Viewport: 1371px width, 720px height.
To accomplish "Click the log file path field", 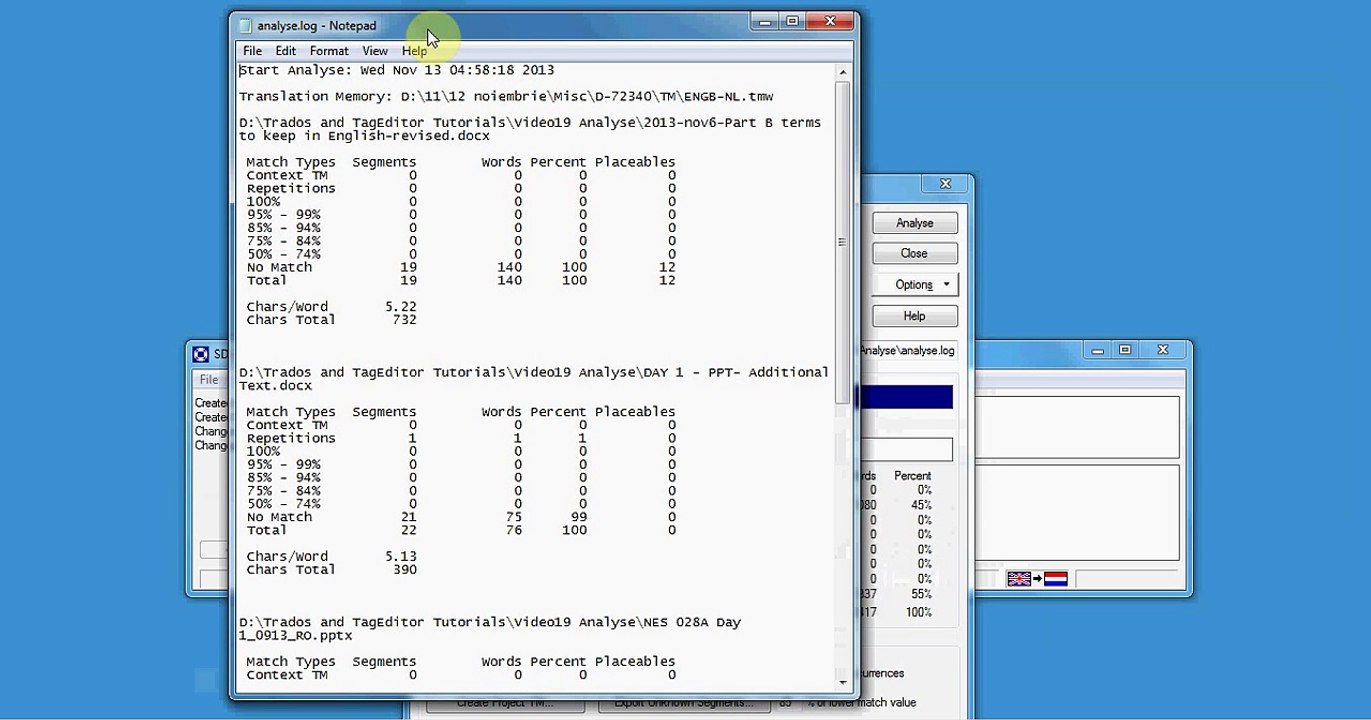I will pyautogui.click(x=908, y=351).
